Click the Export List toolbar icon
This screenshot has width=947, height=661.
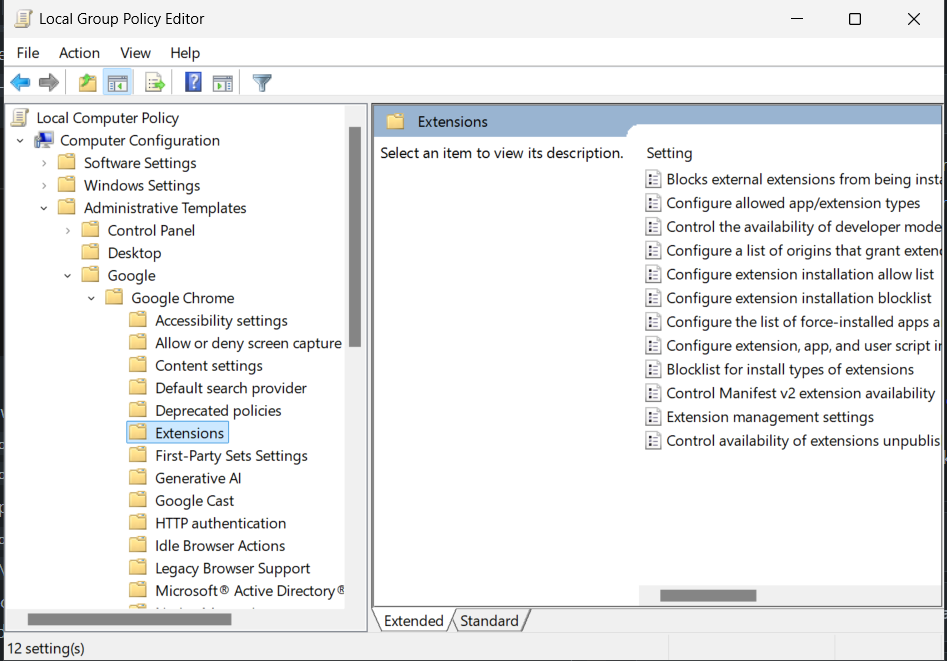(x=154, y=83)
